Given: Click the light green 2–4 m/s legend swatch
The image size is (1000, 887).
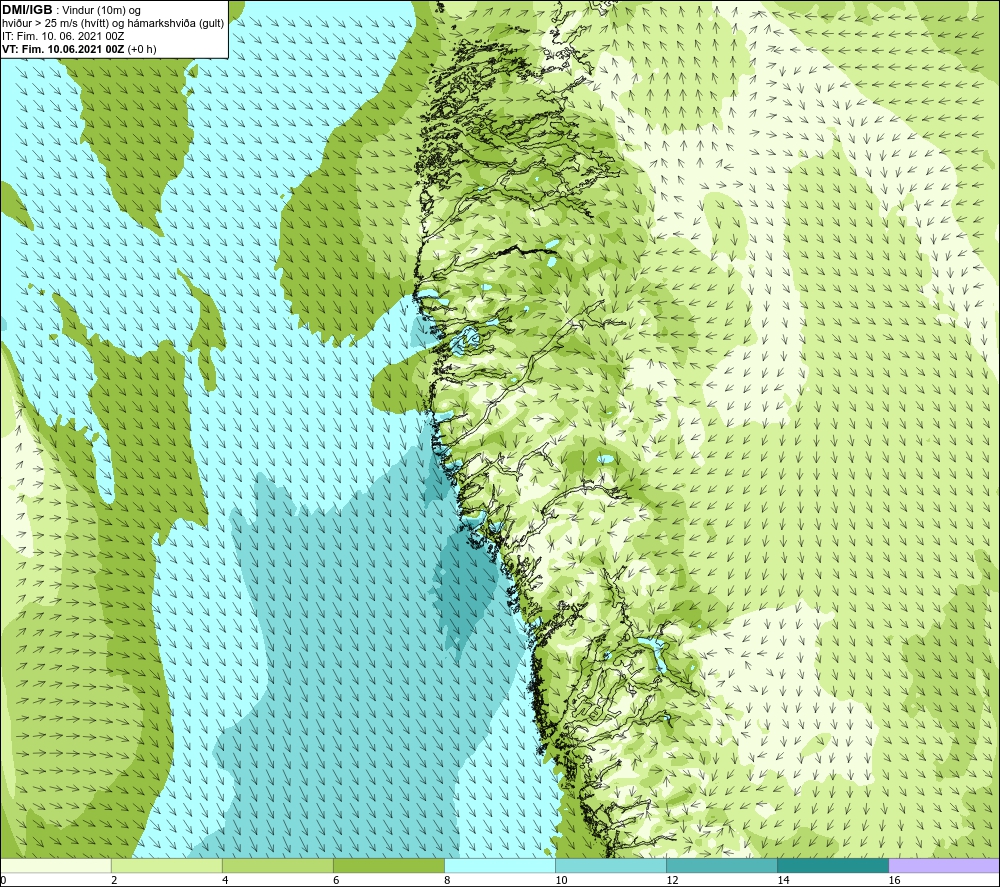Looking at the screenshot, I should pyautogui.click(x=167, y=865).
